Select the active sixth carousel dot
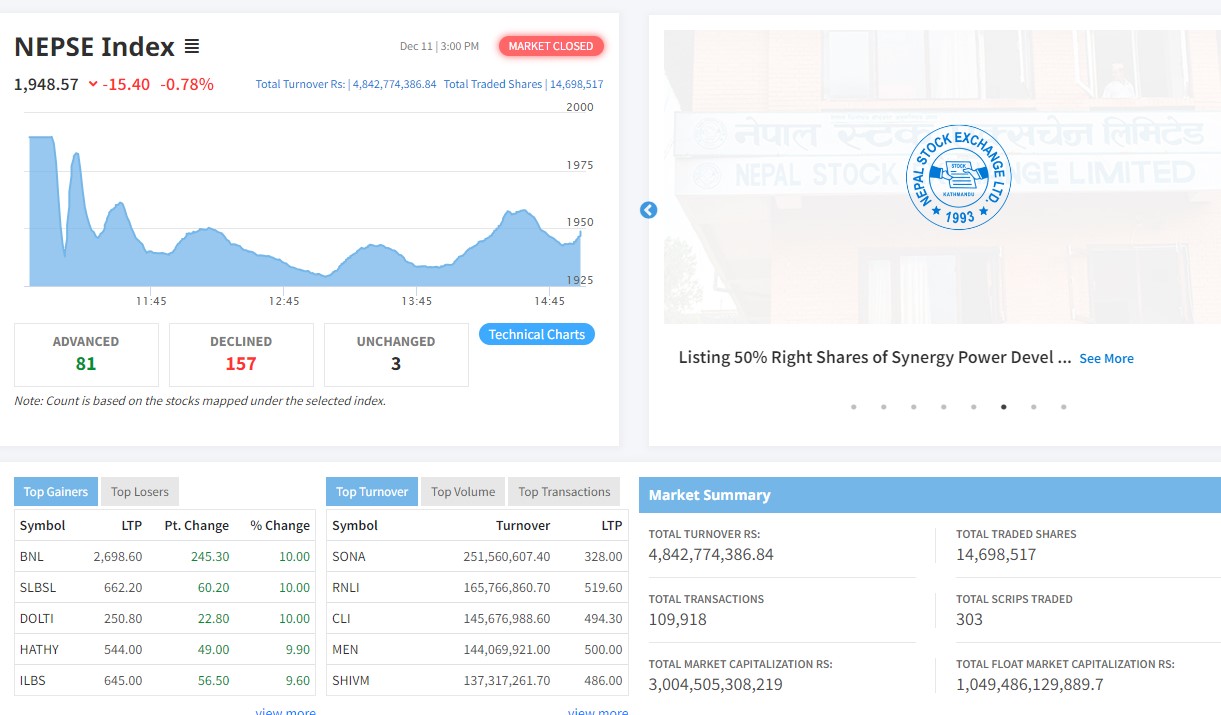Image resolution: width=1221 pixels, height=715 pixels. pos(1003,407)
